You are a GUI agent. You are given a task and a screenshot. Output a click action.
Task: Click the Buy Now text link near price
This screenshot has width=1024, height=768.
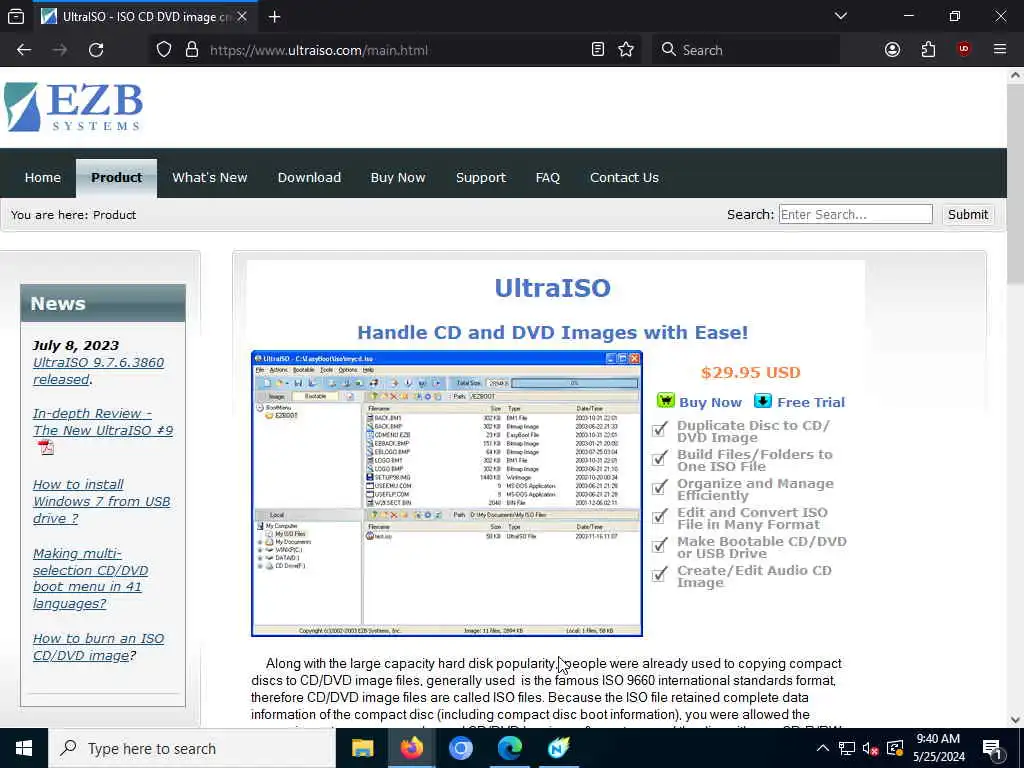coord(711,402)
